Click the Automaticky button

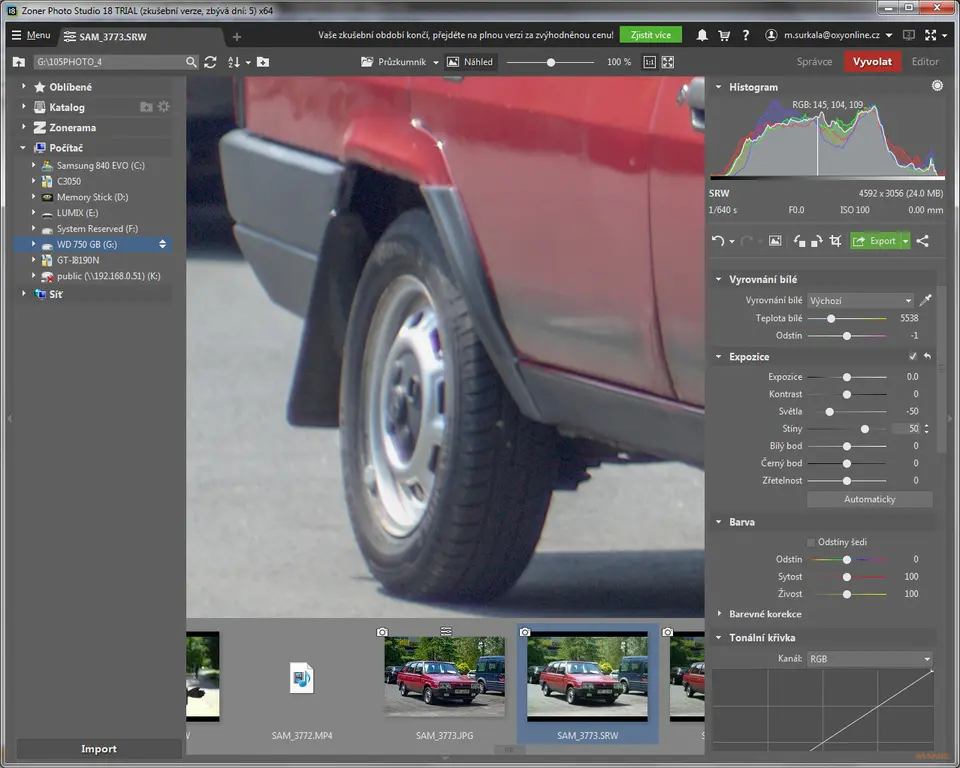click(869, 499)
